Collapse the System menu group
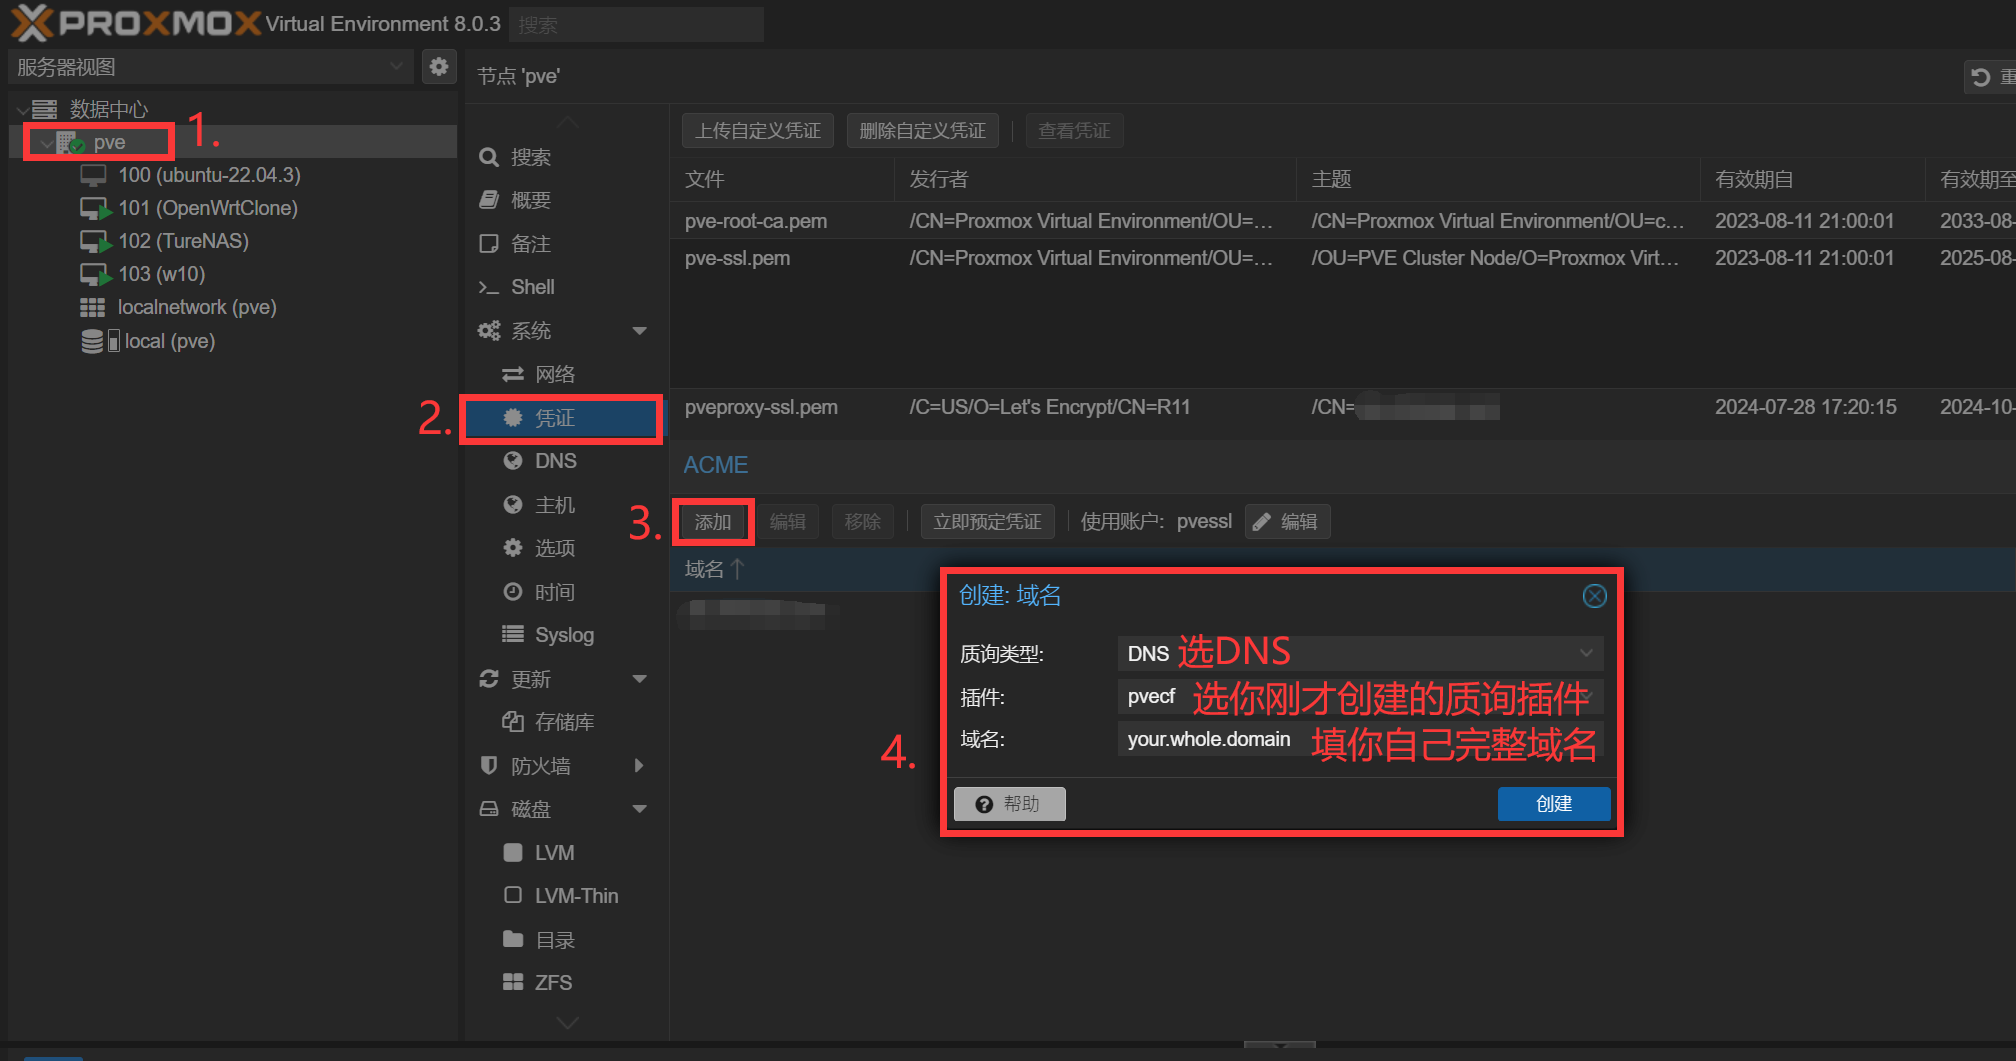This screenshot has height=1061, width=2016. (x=639, y=331)
